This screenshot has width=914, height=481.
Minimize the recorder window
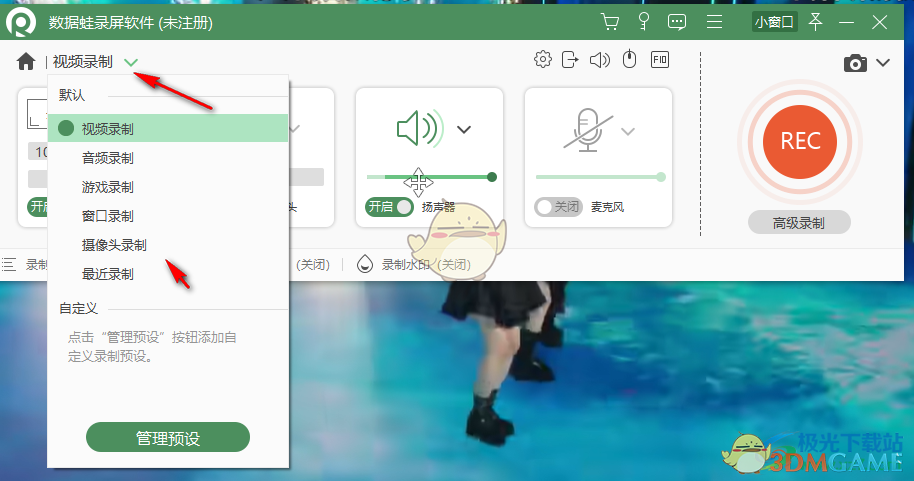click(846, 23)
